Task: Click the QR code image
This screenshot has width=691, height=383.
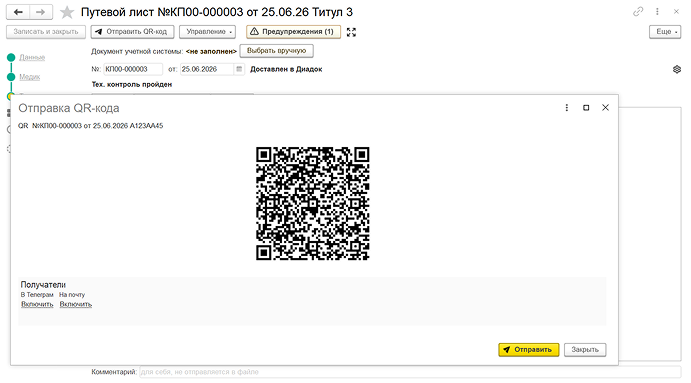Action: point(312,203)
